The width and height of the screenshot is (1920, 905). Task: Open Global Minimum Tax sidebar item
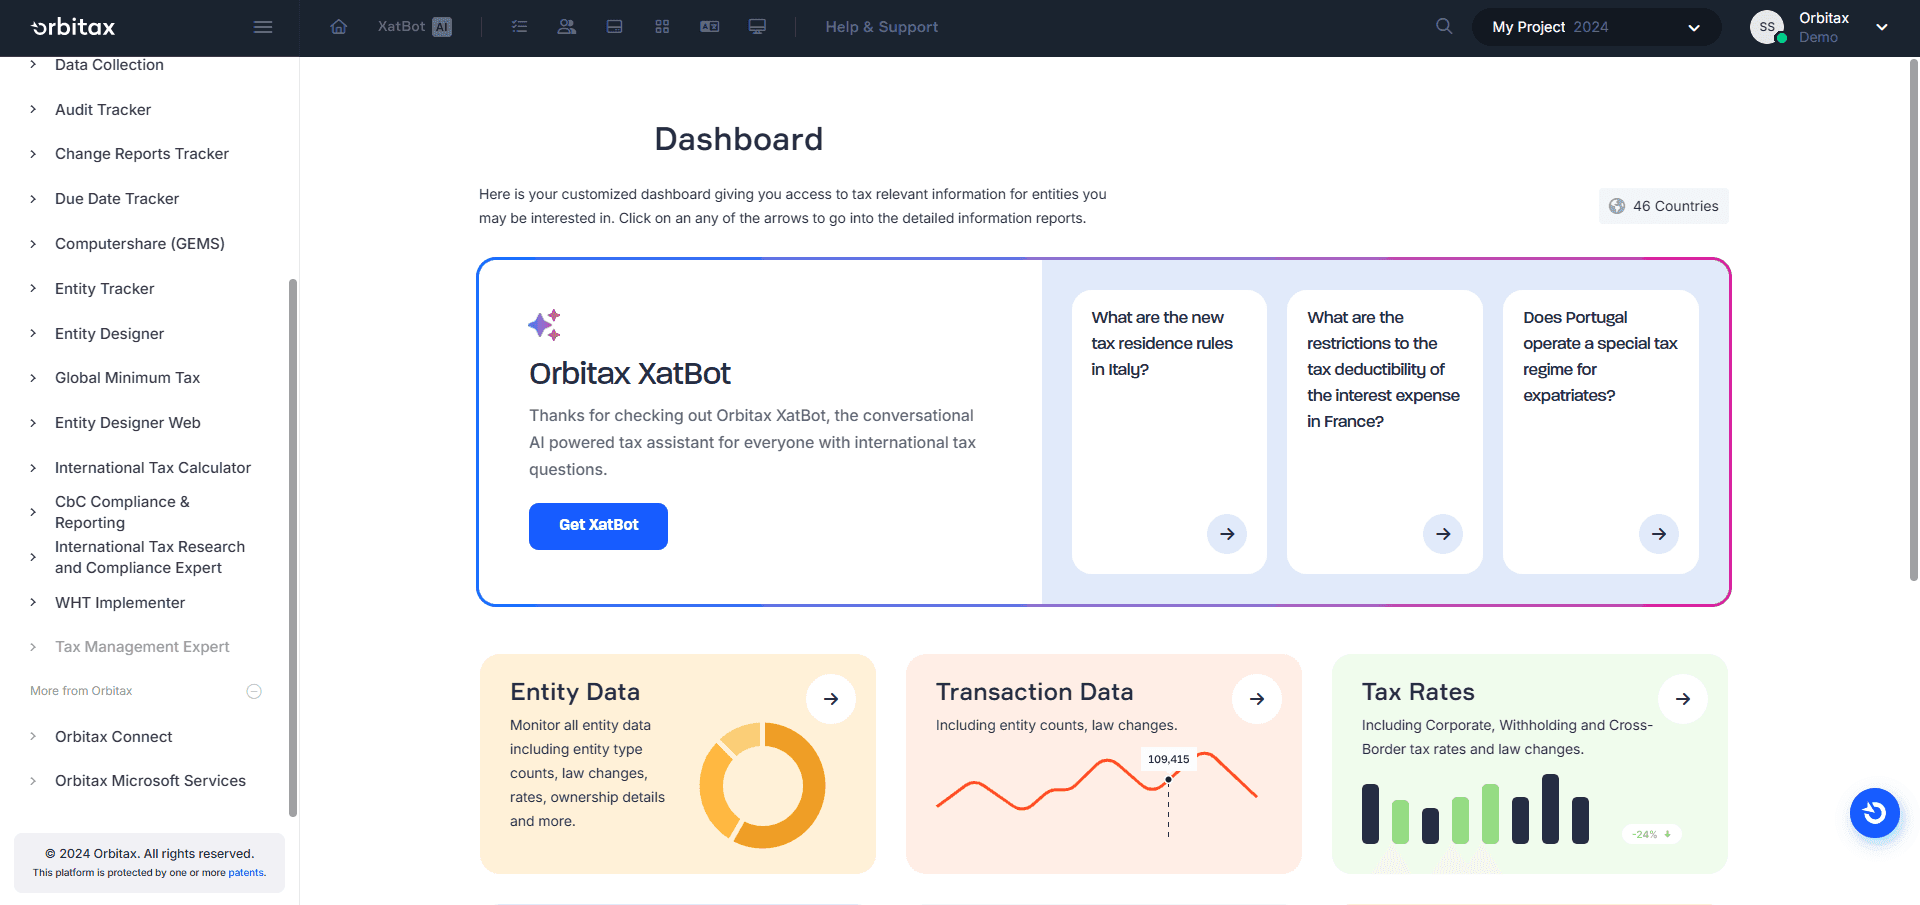point(128,378)
